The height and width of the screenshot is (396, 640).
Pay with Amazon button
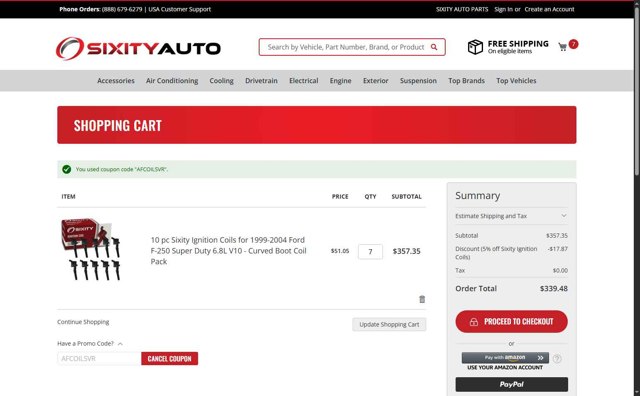coord(505,358)
